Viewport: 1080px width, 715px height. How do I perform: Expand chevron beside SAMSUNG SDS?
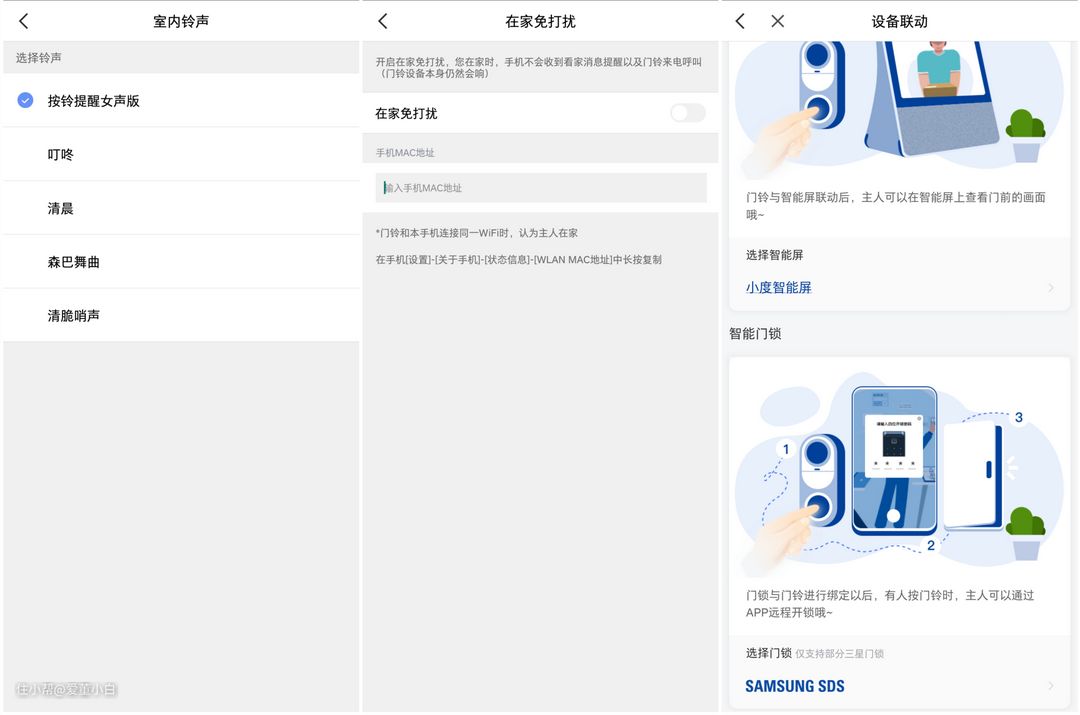point(1051,686)
